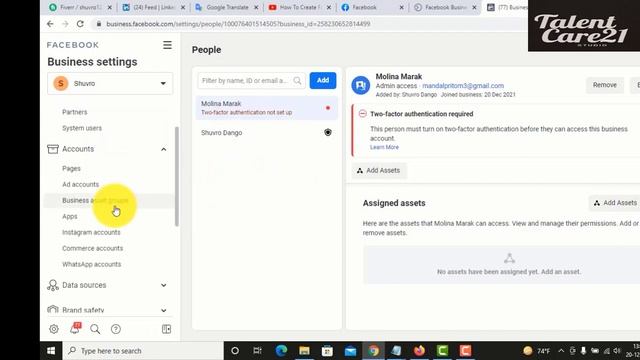Open Pages under Accounts

click(71, 168)
